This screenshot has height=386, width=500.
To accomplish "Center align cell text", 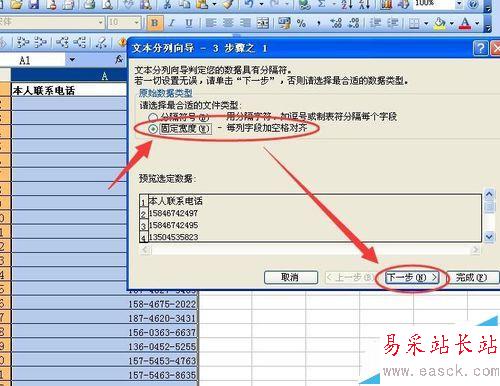I will pos(228,23).
